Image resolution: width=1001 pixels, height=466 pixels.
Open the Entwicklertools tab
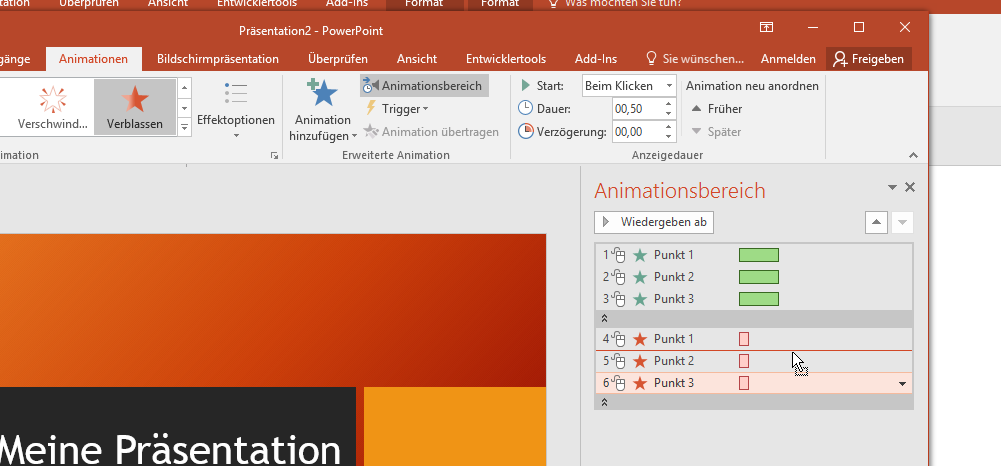click(x=506, y=59)
